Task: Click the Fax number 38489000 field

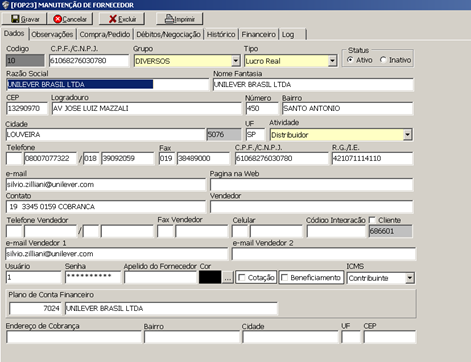Action: [203, 158]
